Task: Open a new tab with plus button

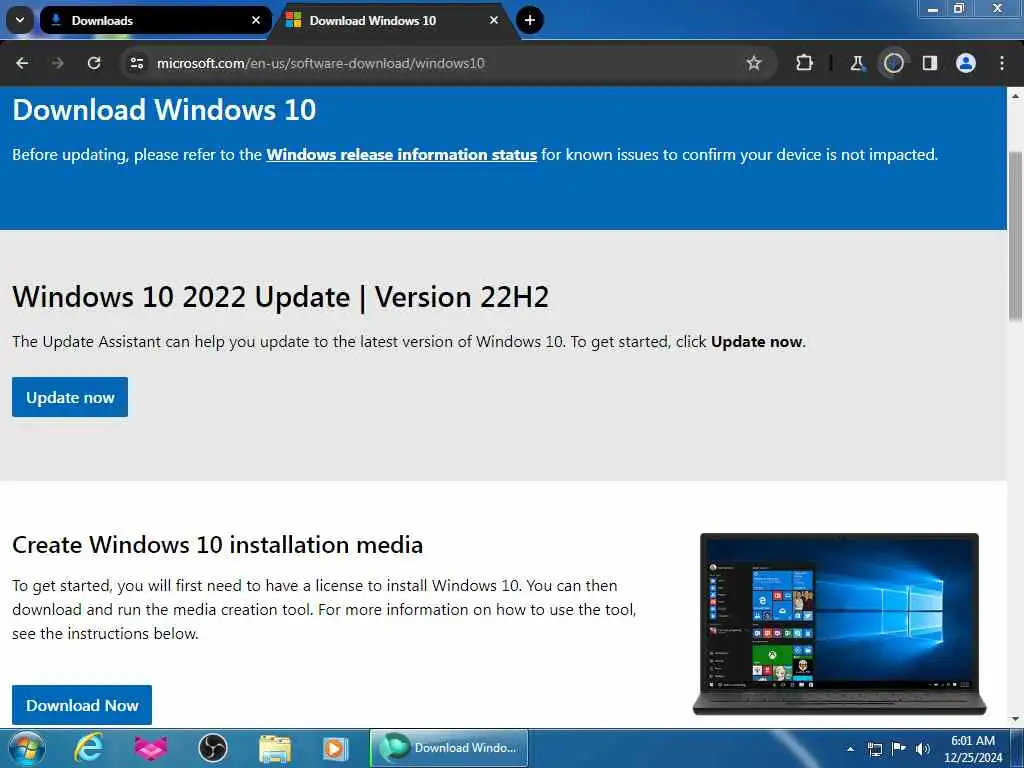Action: tap(530, 20)
